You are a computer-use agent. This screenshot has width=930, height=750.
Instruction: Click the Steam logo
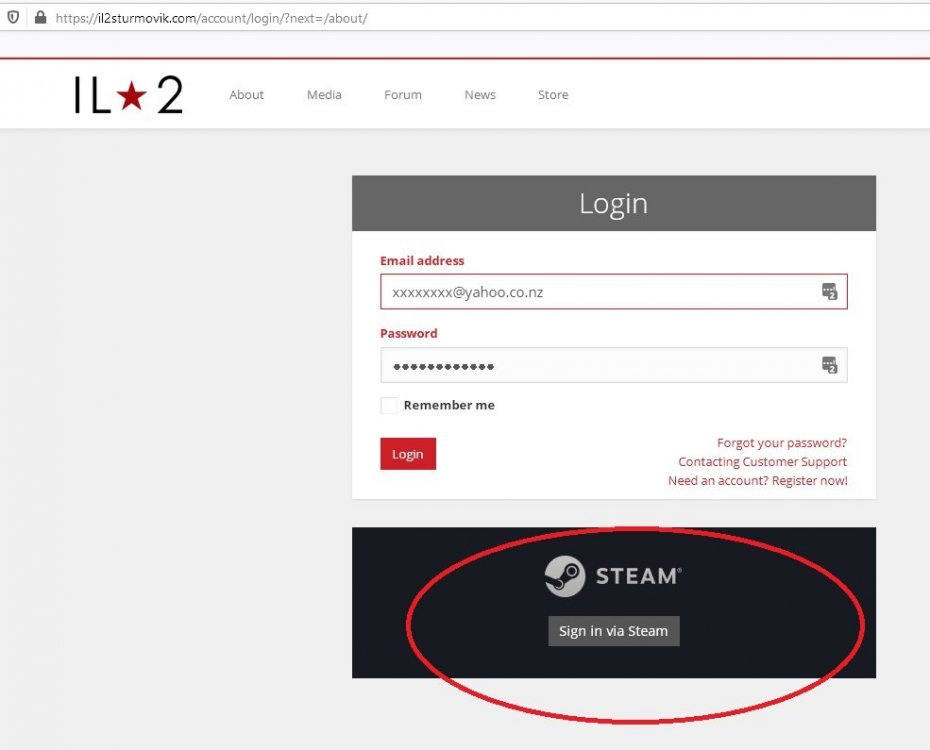coord(613,576)
